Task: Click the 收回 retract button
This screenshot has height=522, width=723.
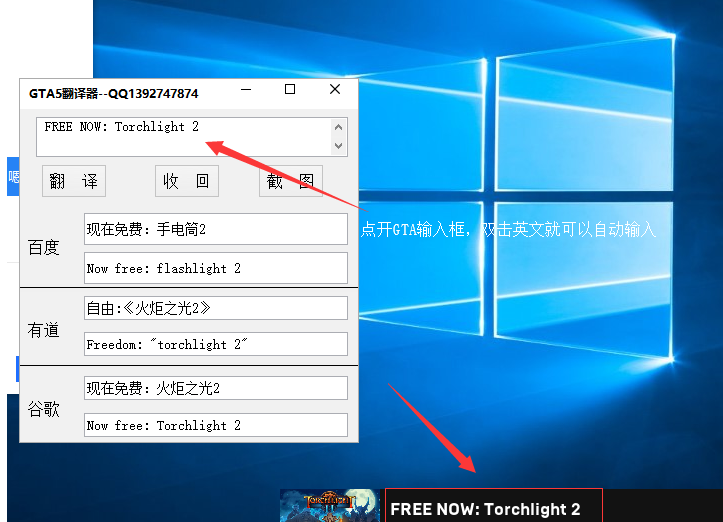Action: tap(187, 181)
